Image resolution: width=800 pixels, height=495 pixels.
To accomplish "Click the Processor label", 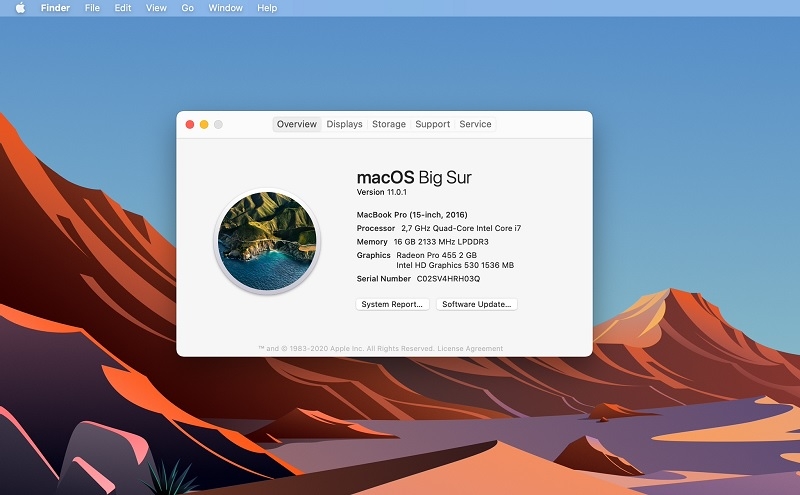I will 376,228.
